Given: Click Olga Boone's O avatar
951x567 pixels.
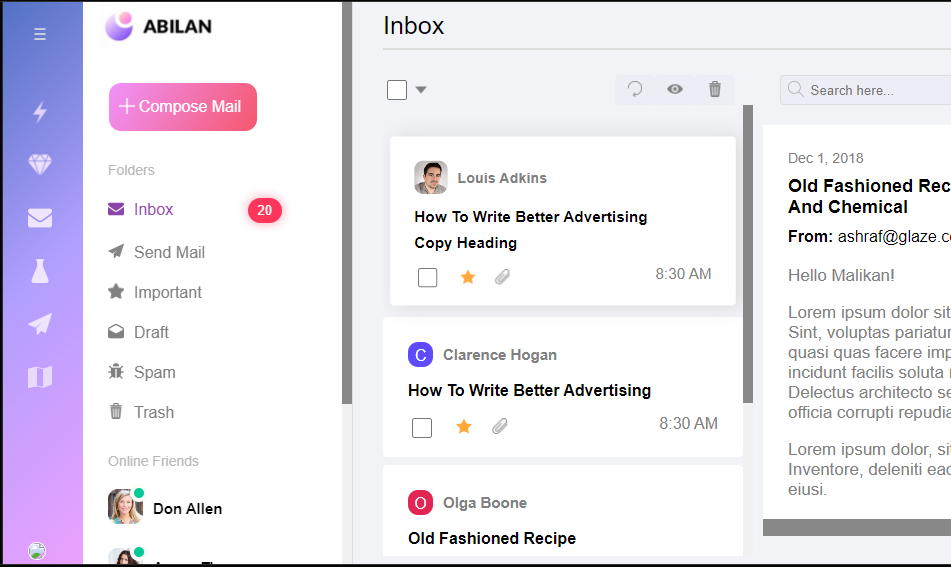Looking at the screenshot, I should pyautogui.click(x=420, y=503).
